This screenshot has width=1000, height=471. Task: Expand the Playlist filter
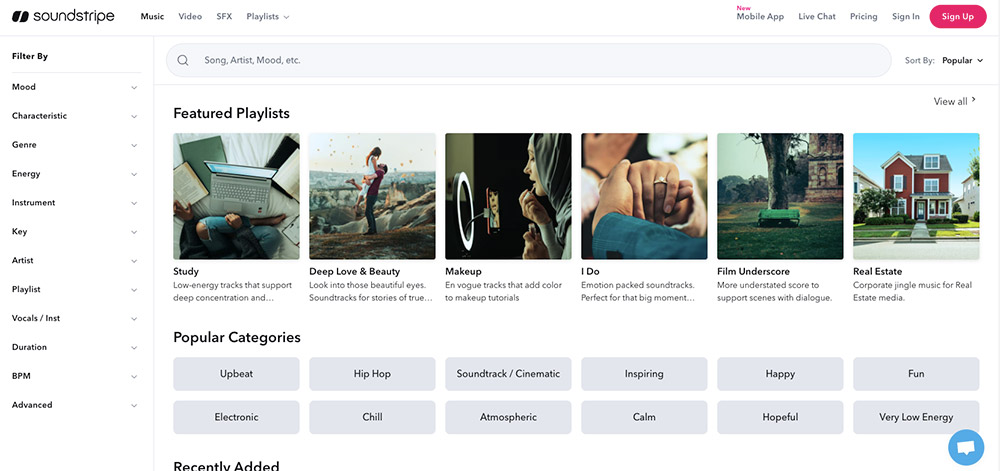pos(75,289)
